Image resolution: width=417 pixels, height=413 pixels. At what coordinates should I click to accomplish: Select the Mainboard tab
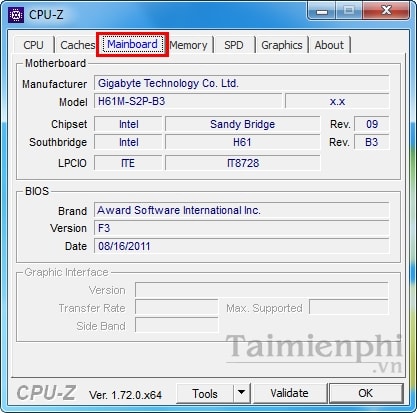tap(132, 44)
